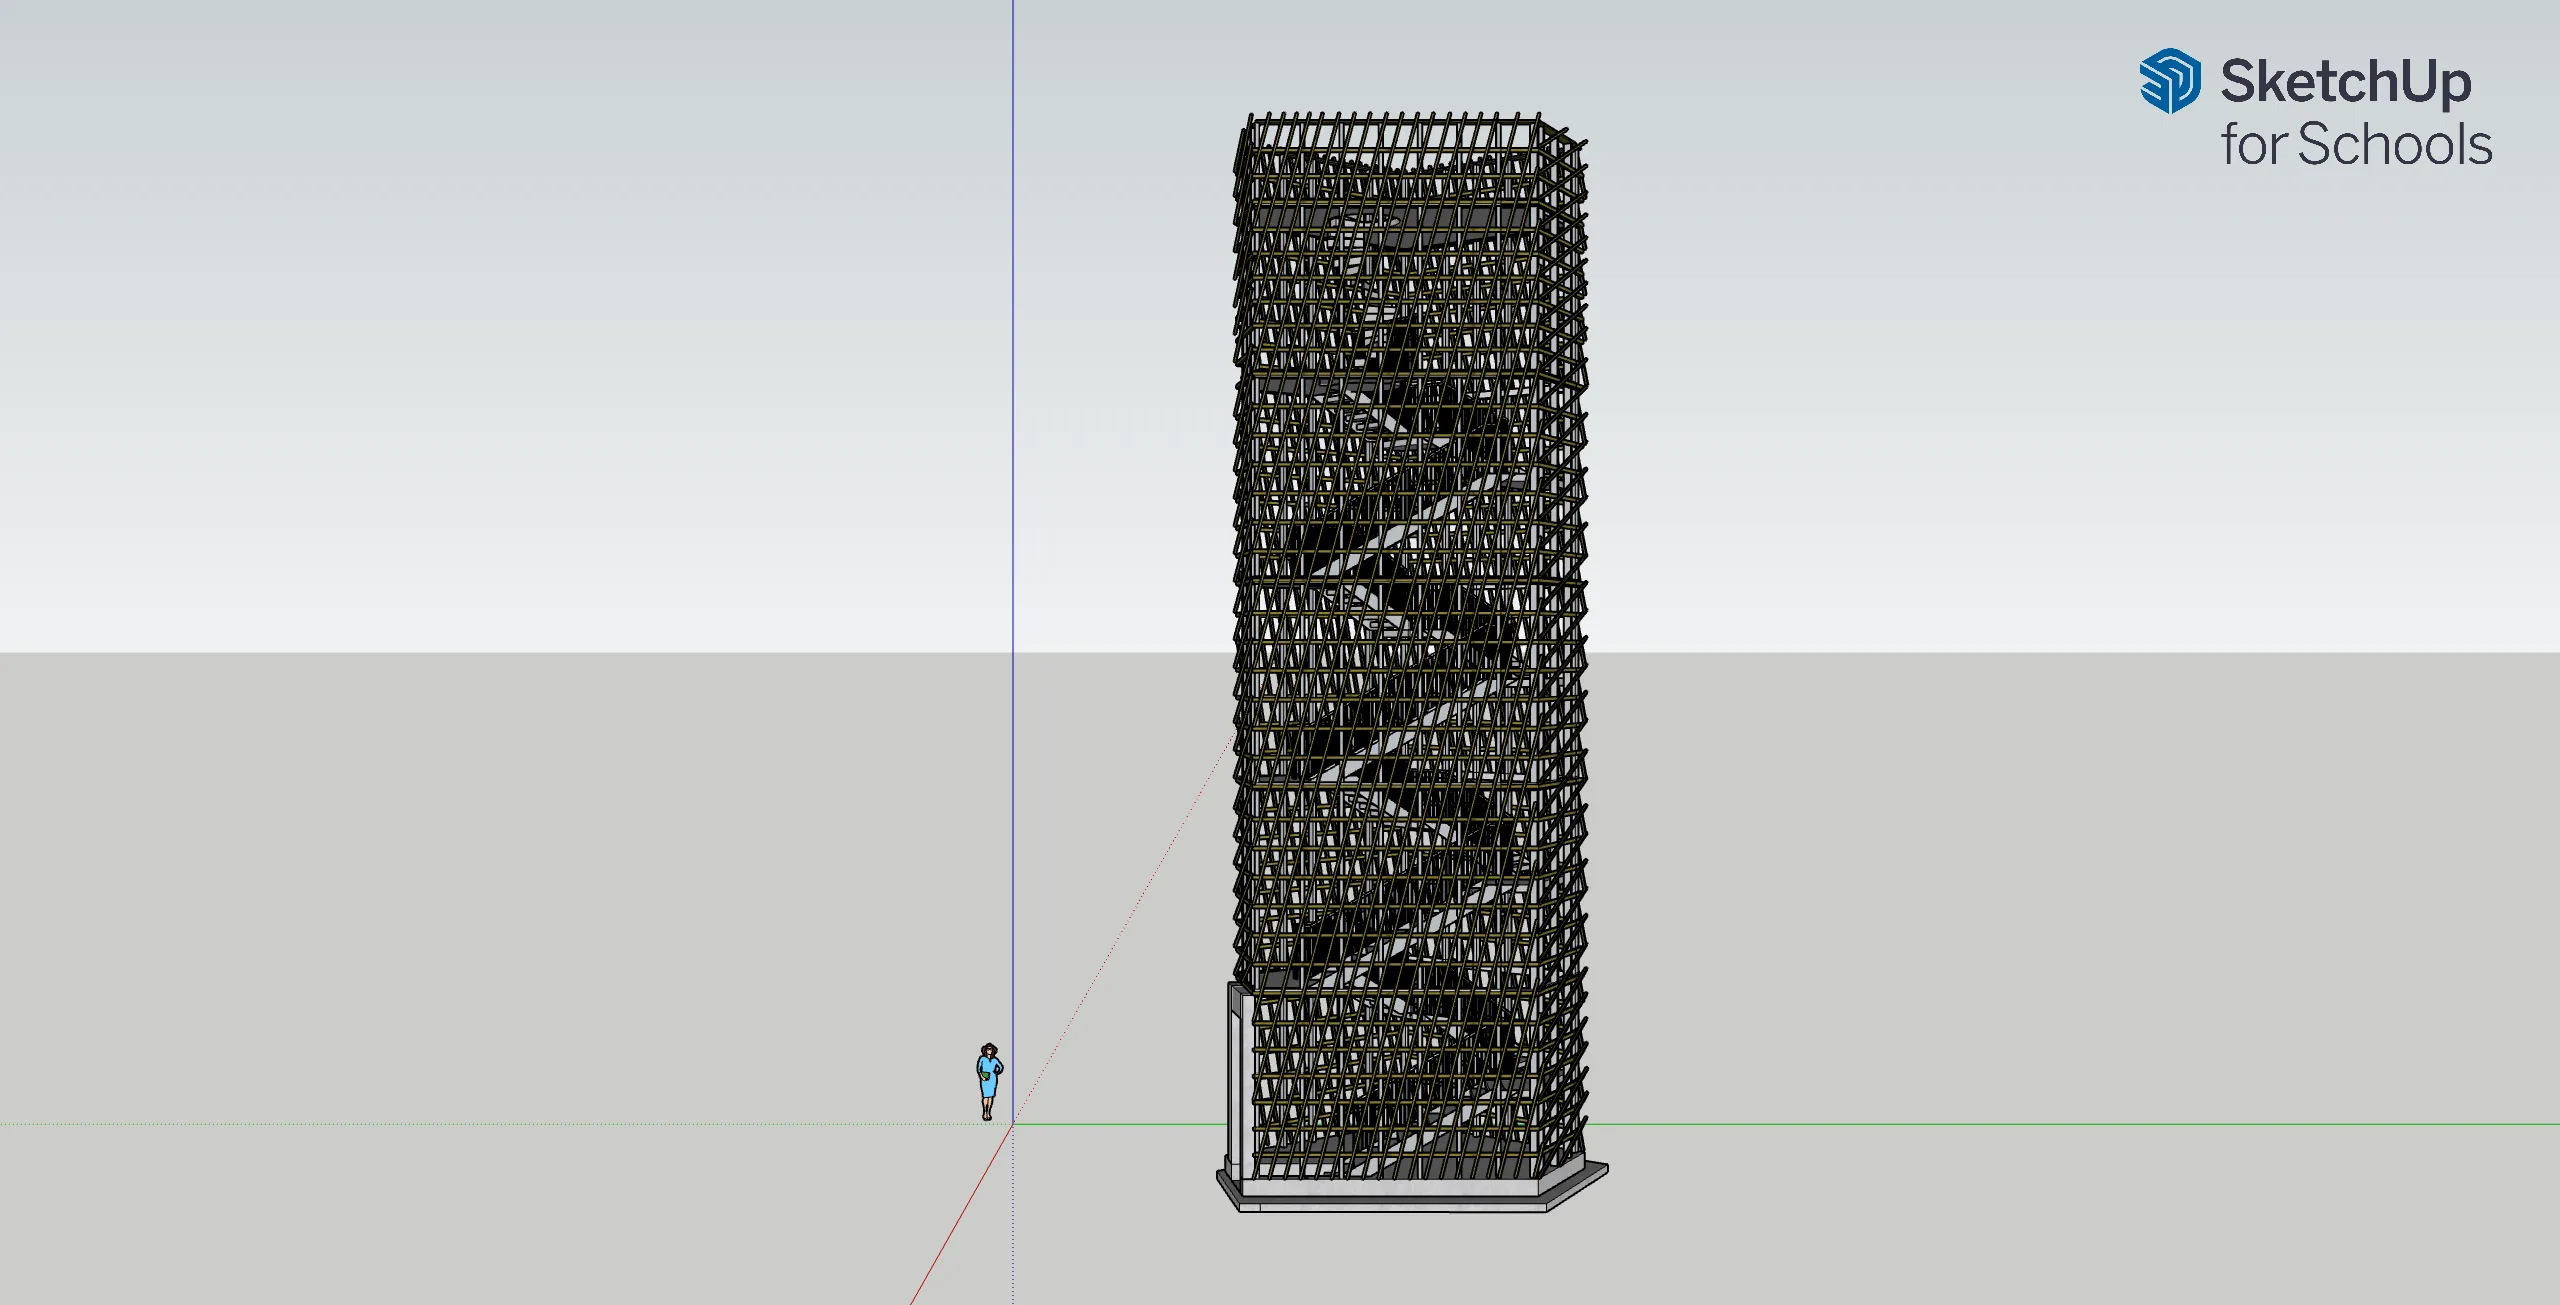Click the solid green axis left of tower
Screen dimensions: 2560x1305
(x=1120, y=1124)
